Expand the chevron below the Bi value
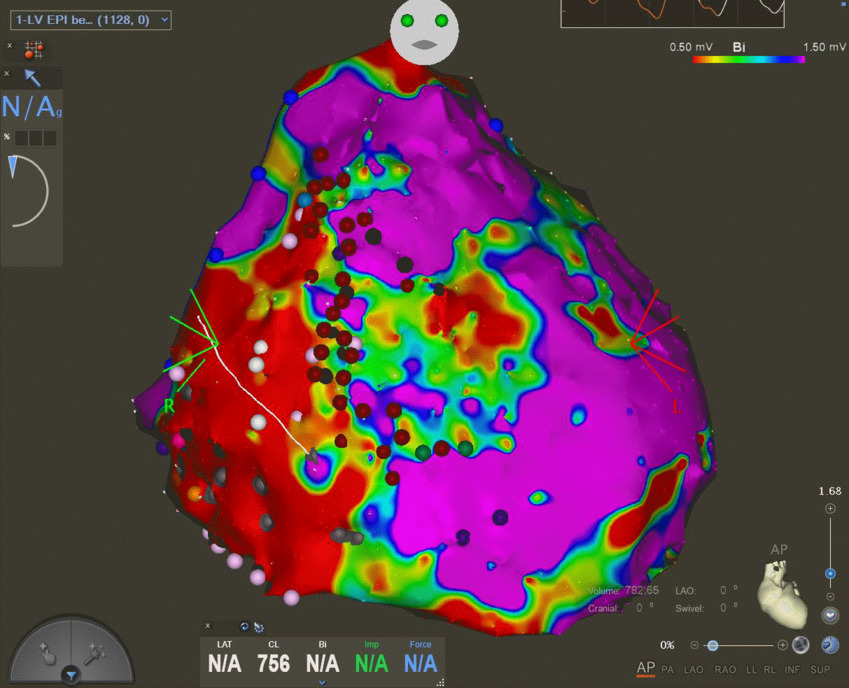This screenshot has height=688, width=849. click(x=322, y=683)
